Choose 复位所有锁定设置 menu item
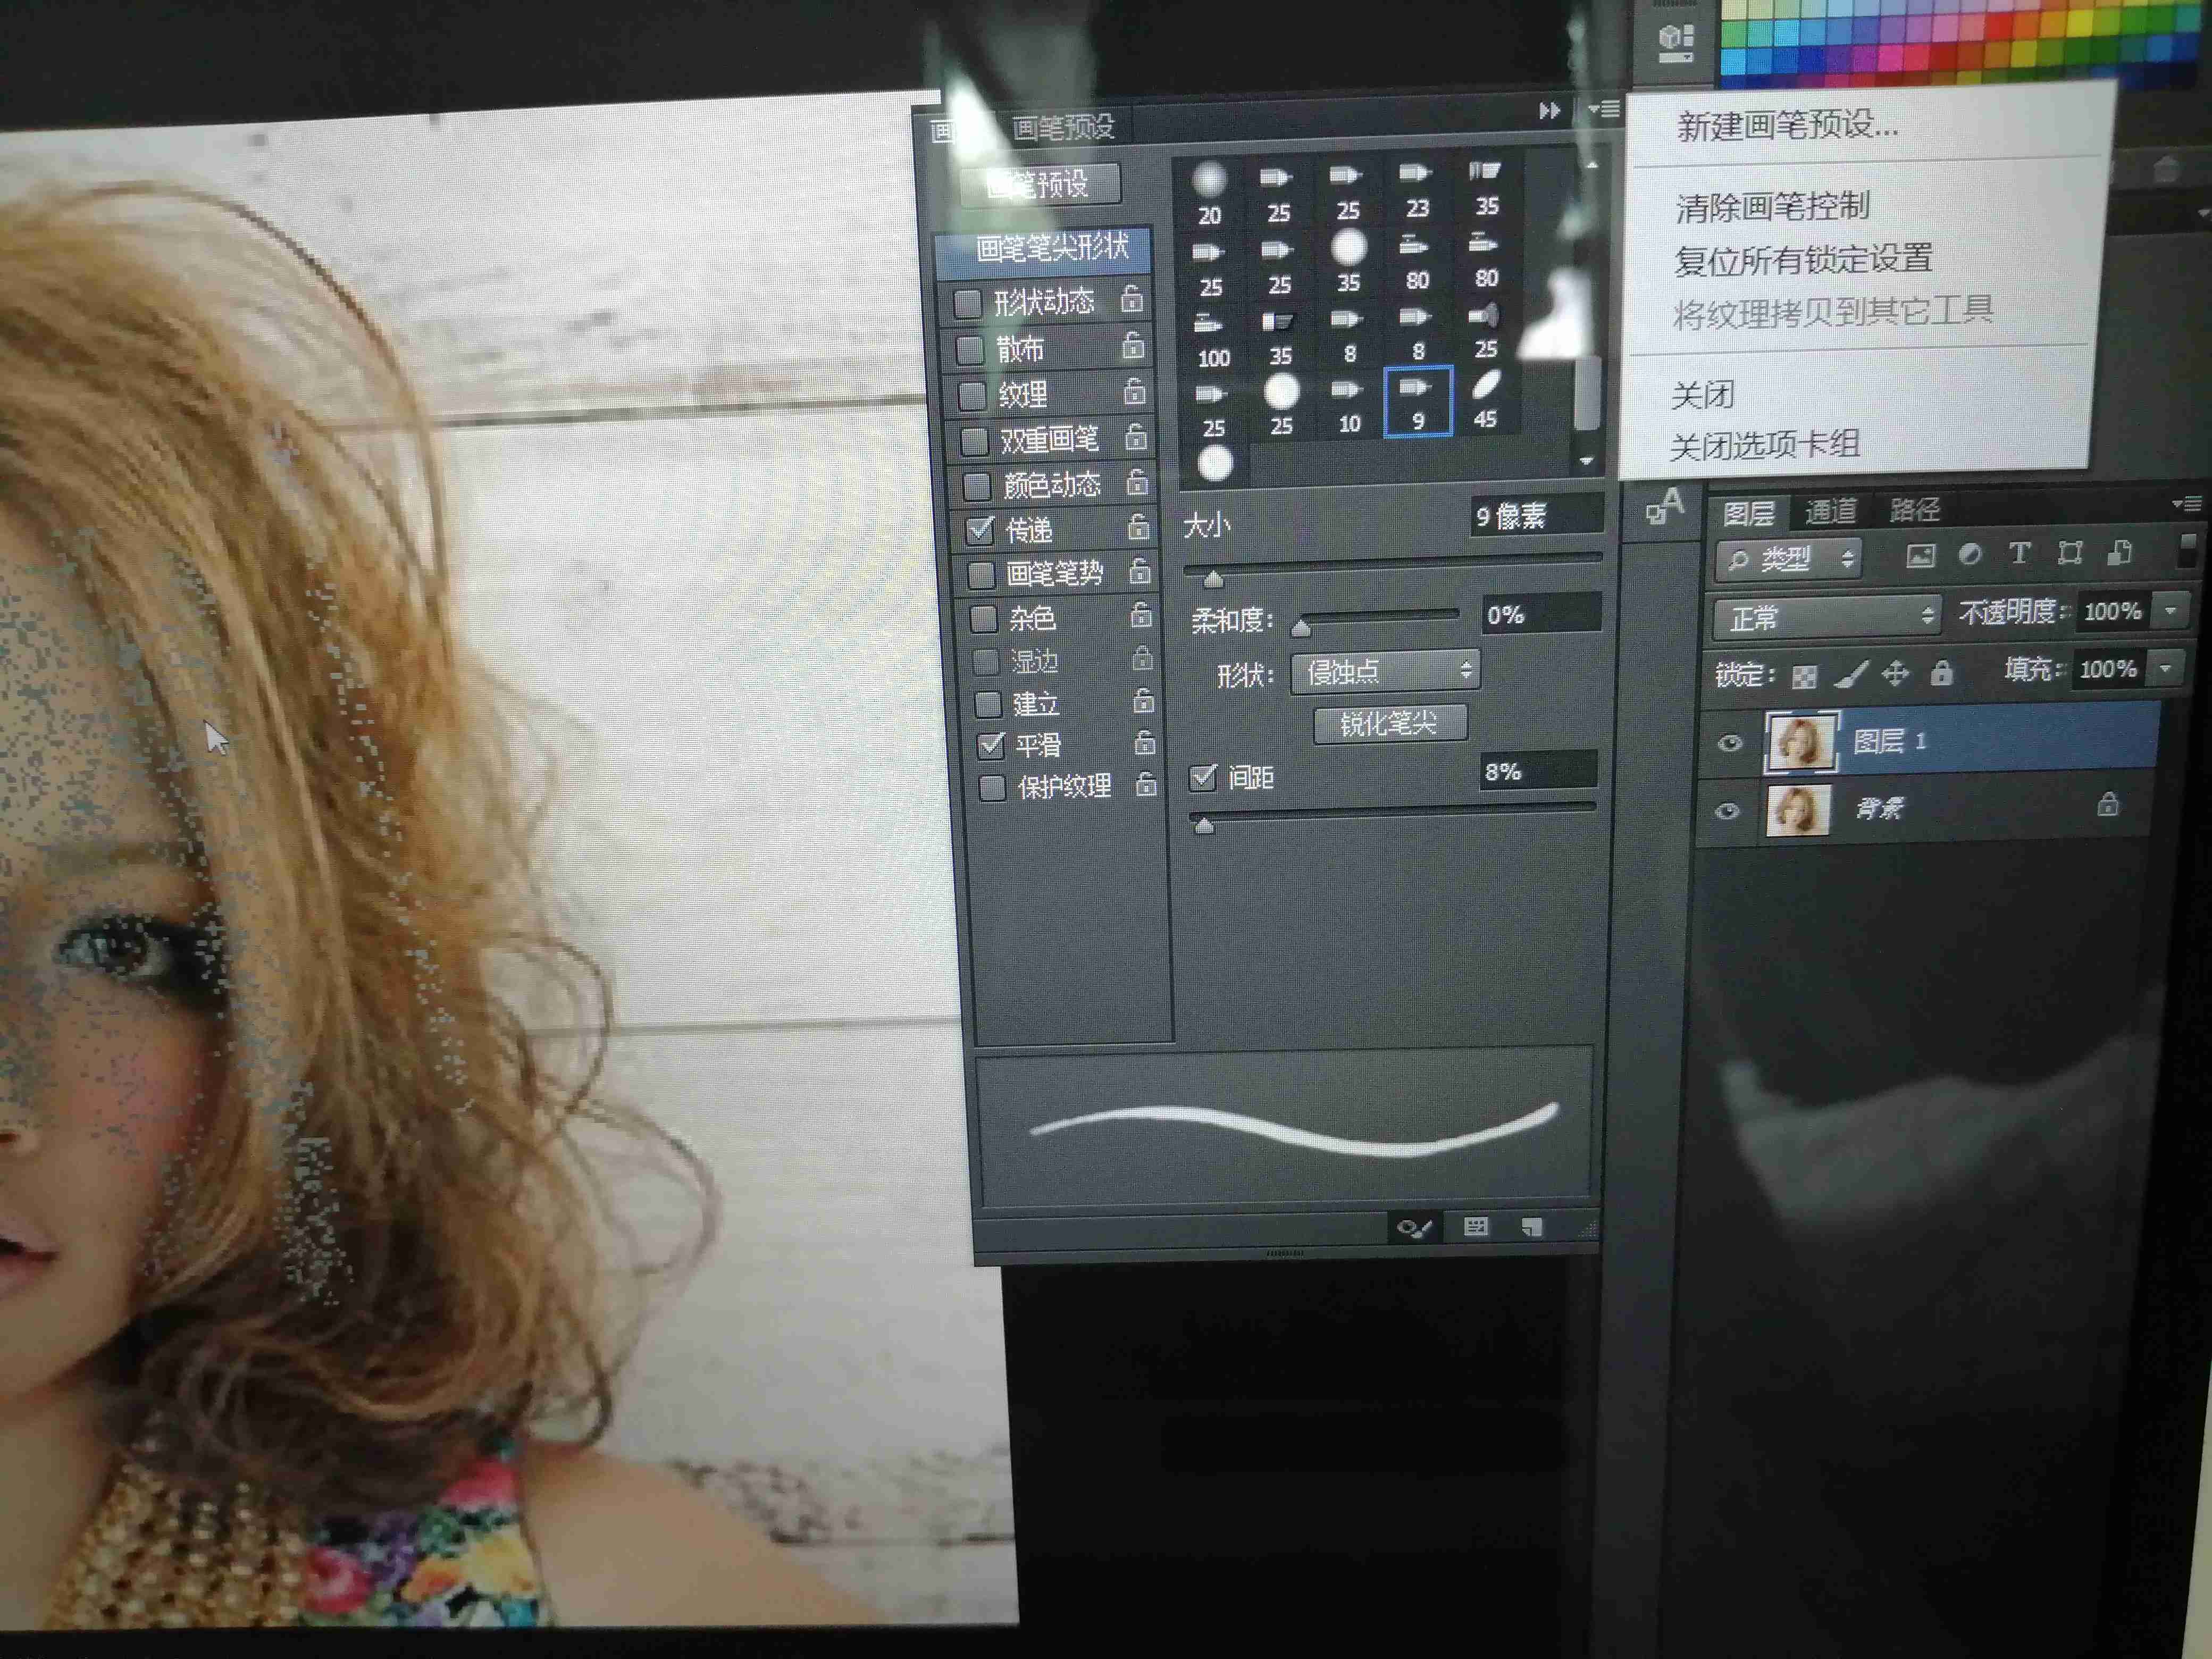Image resolution: width=2212 pixels, height=1659 pixels. coord(1803,260)
